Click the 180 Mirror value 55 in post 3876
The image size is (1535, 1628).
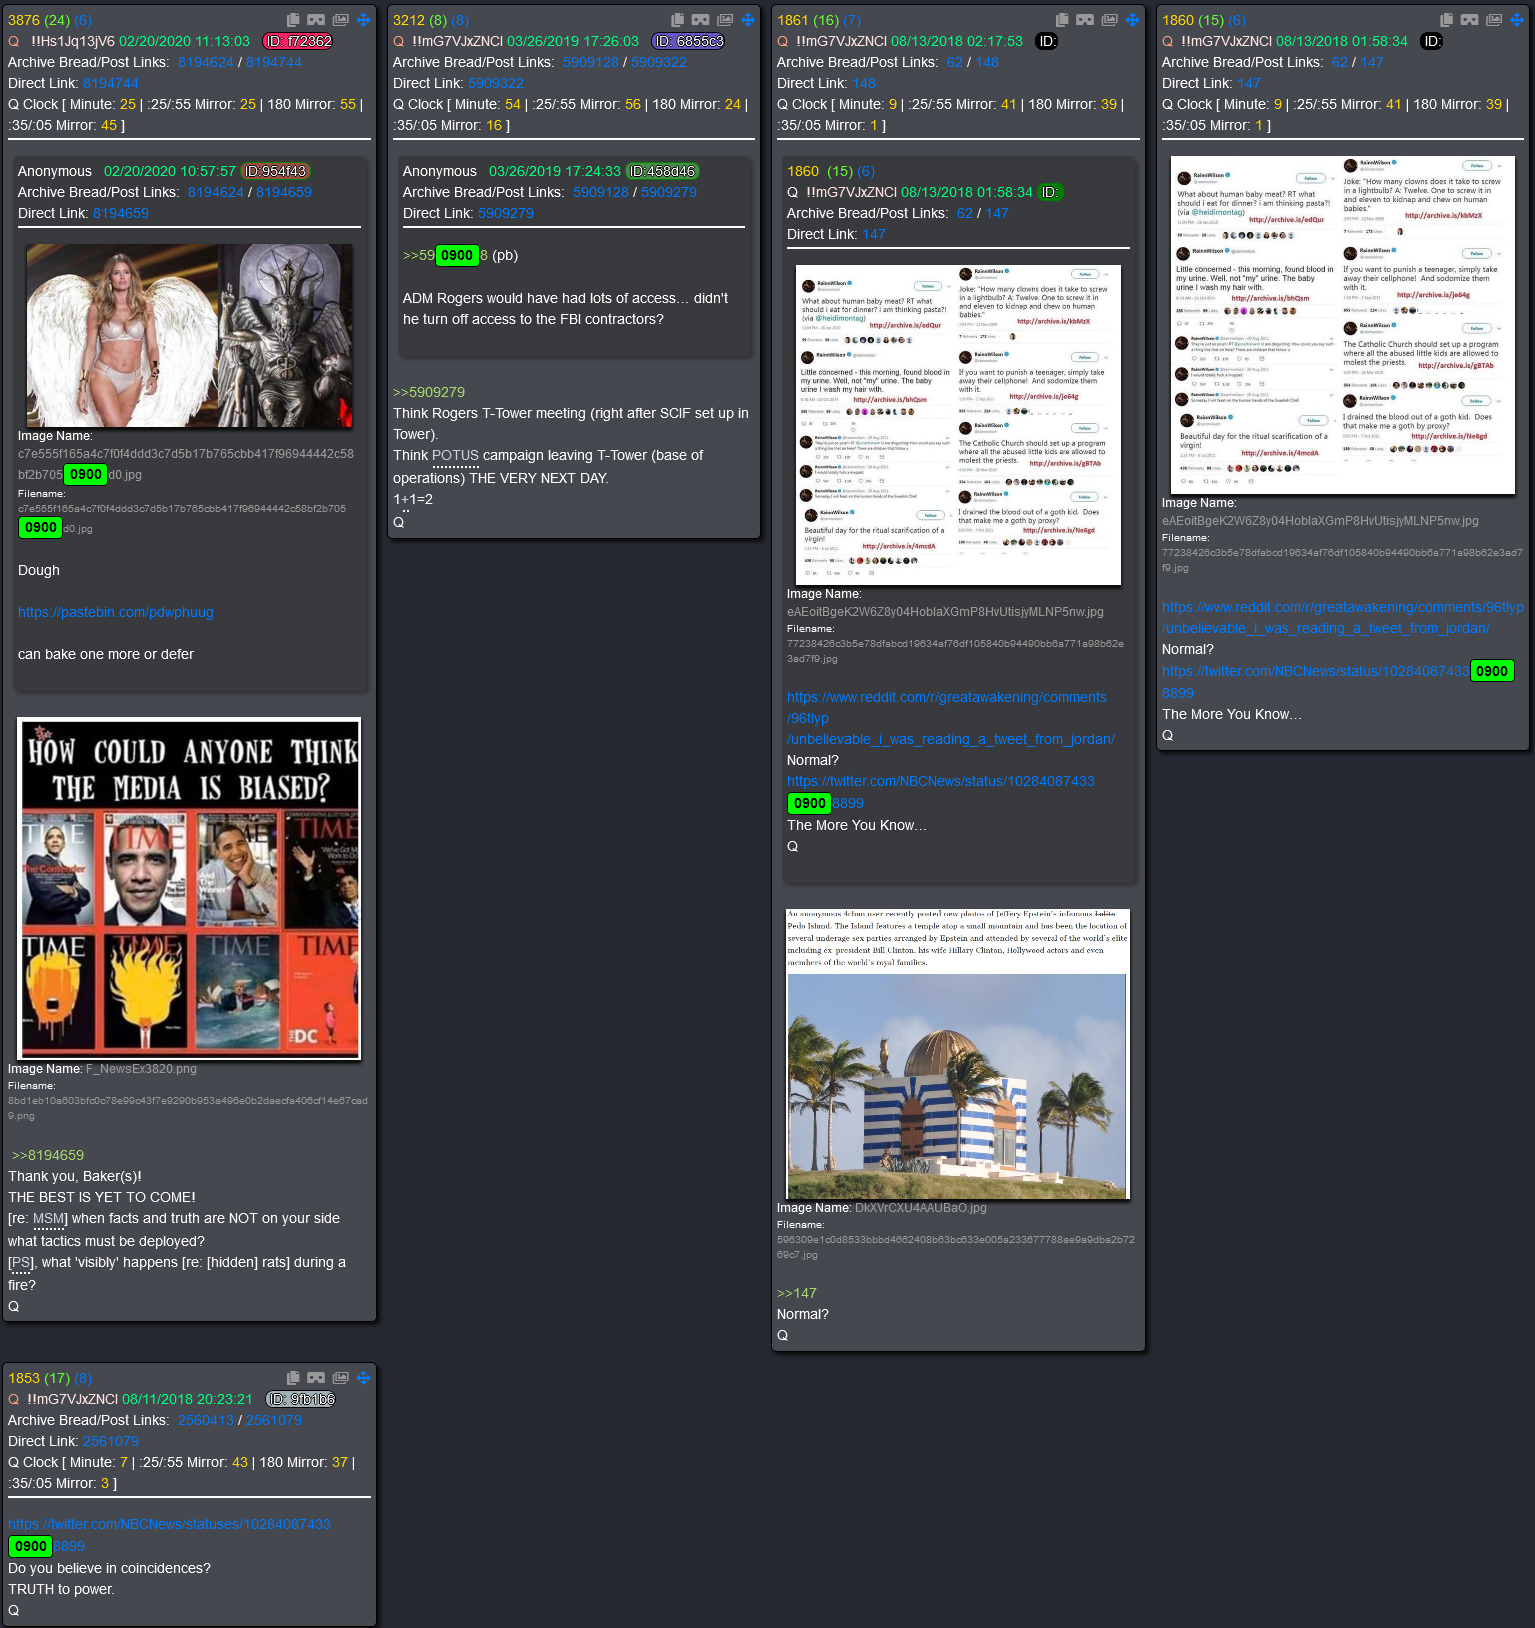tap(348, 104)
